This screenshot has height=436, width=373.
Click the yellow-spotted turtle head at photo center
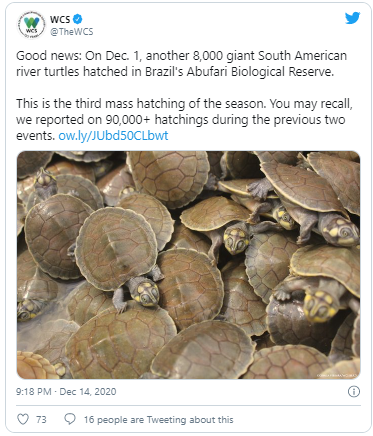point(236,239)
